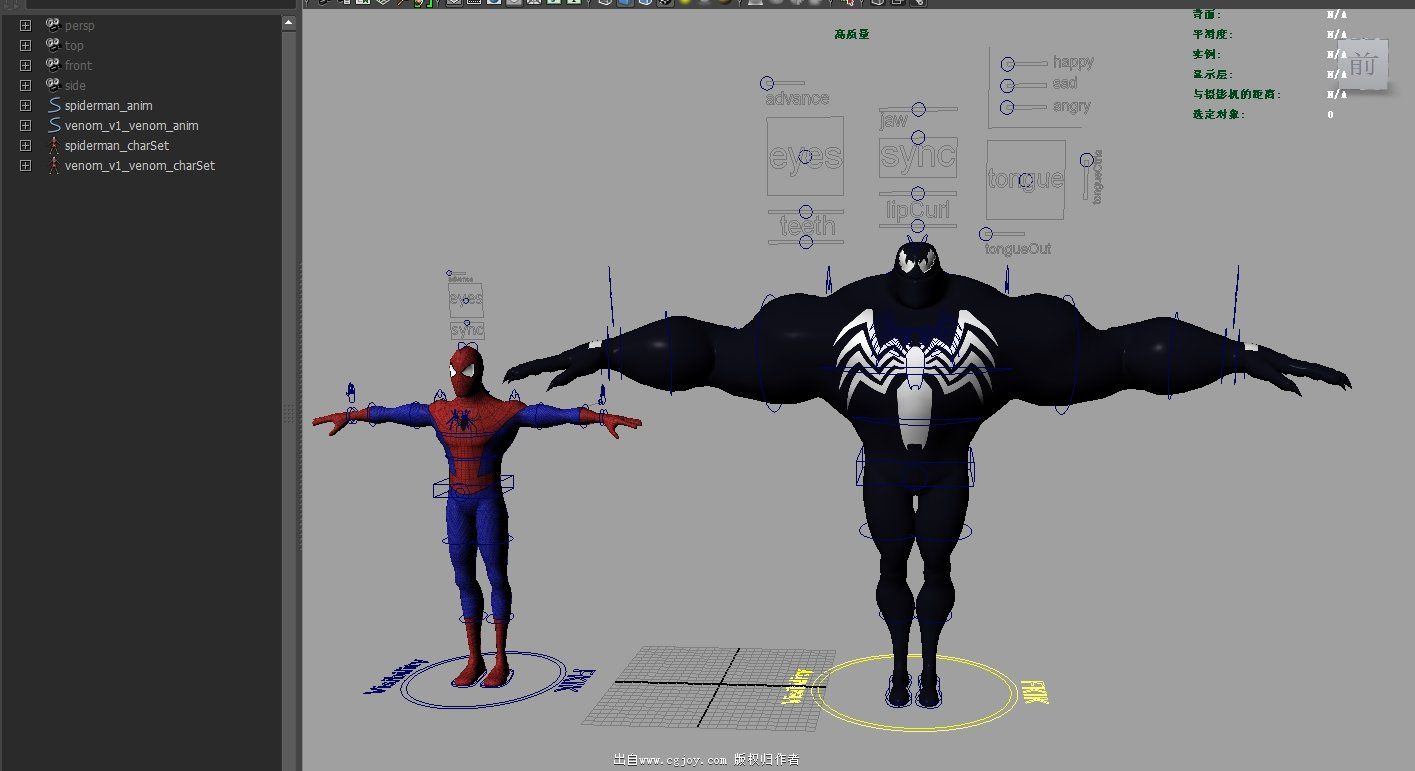Viewport: 1415px width, 771px height.
Task: Click the sad expression slider handle
Action: point(1008,87)
